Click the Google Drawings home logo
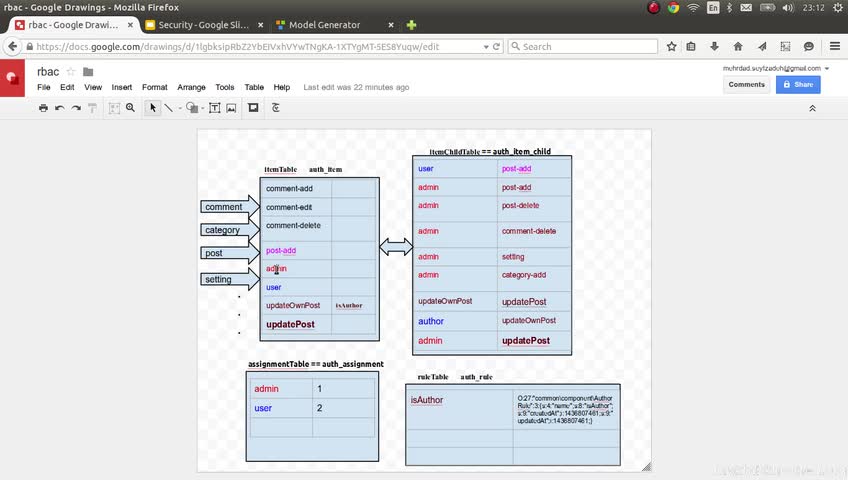Viewport: 848px width, 480px height. coord(12,78)
